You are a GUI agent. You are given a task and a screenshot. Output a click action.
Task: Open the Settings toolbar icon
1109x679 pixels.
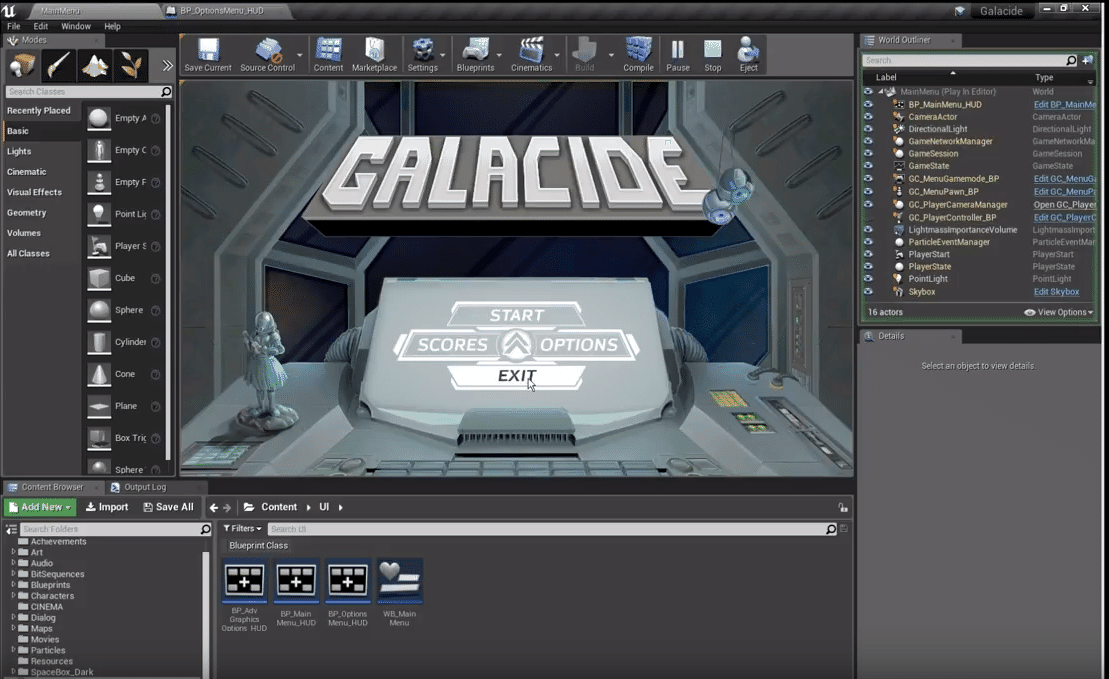[422, 54]
